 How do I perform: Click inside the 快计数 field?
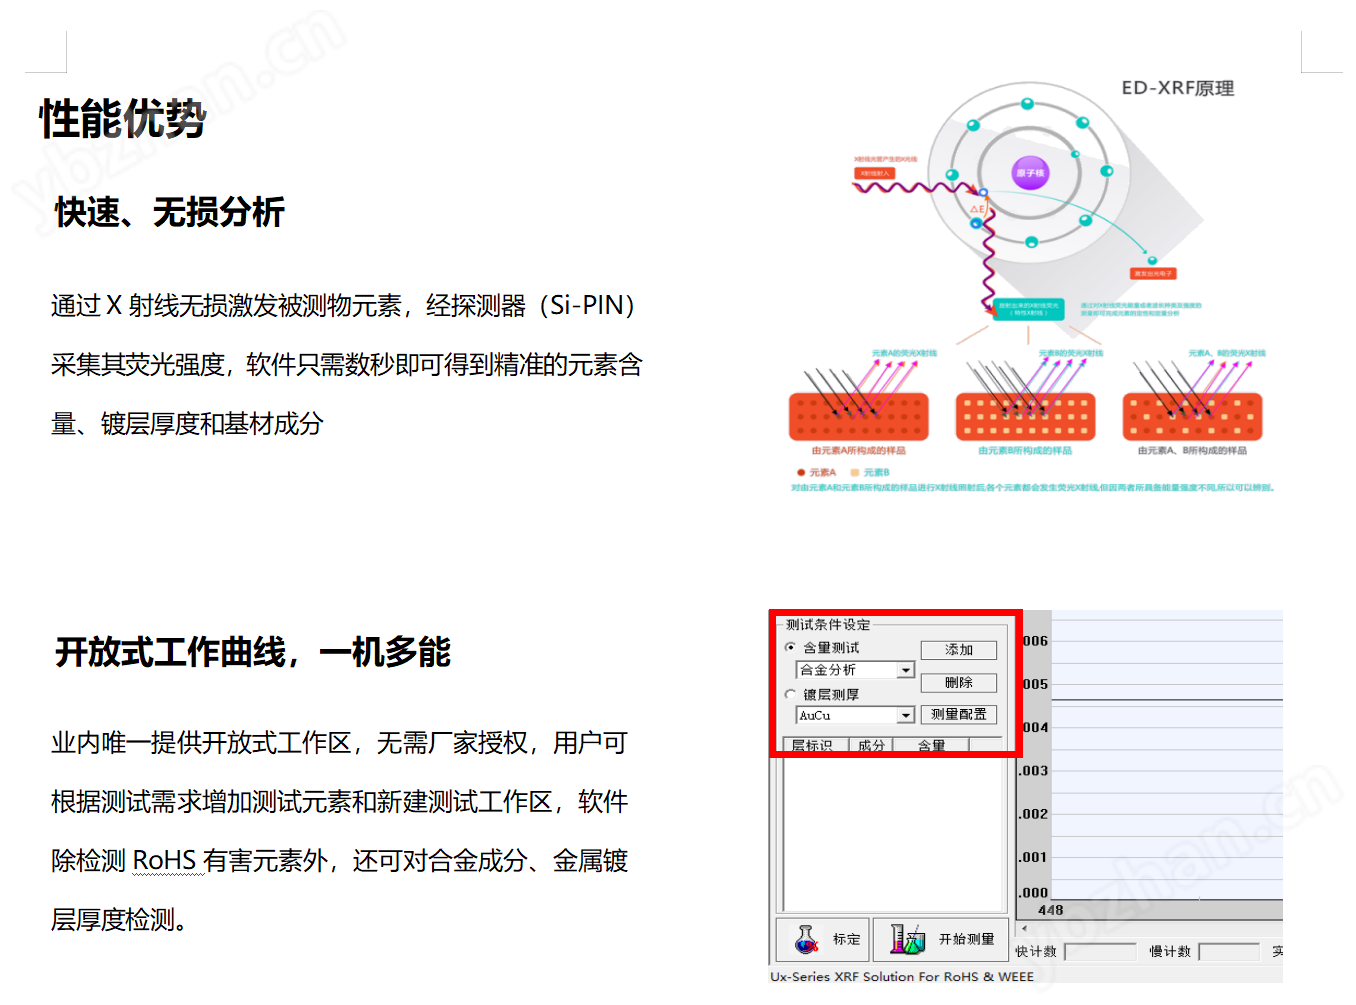pos(1100,952)
